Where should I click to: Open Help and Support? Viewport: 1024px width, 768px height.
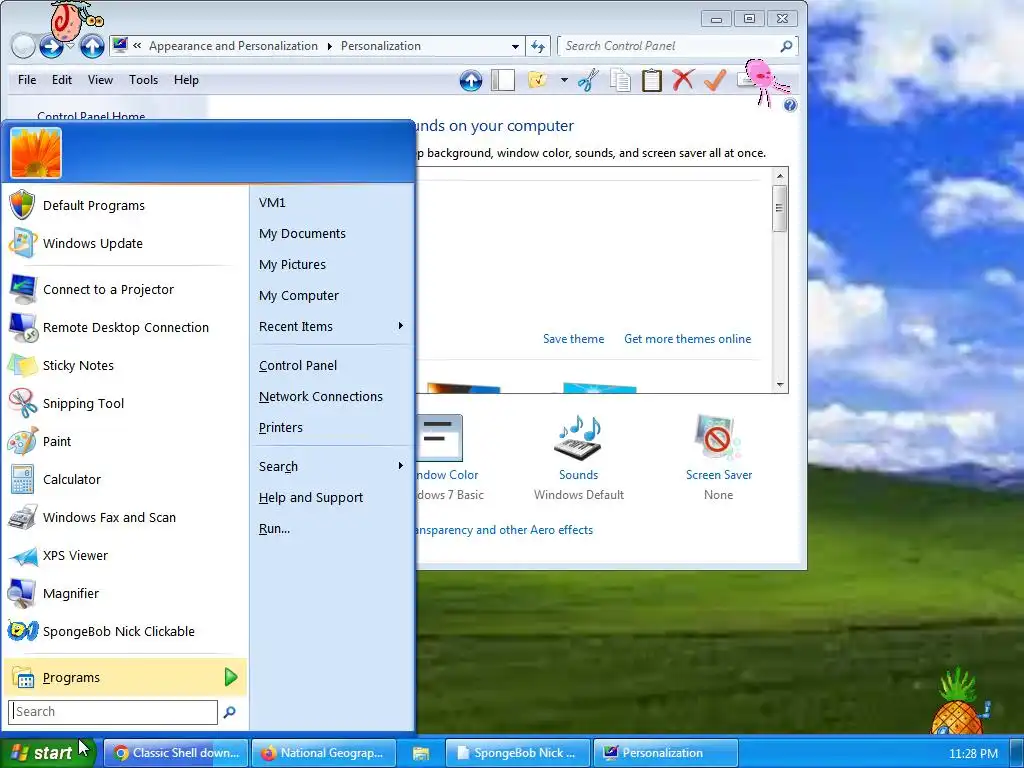(x=332, y=498)
